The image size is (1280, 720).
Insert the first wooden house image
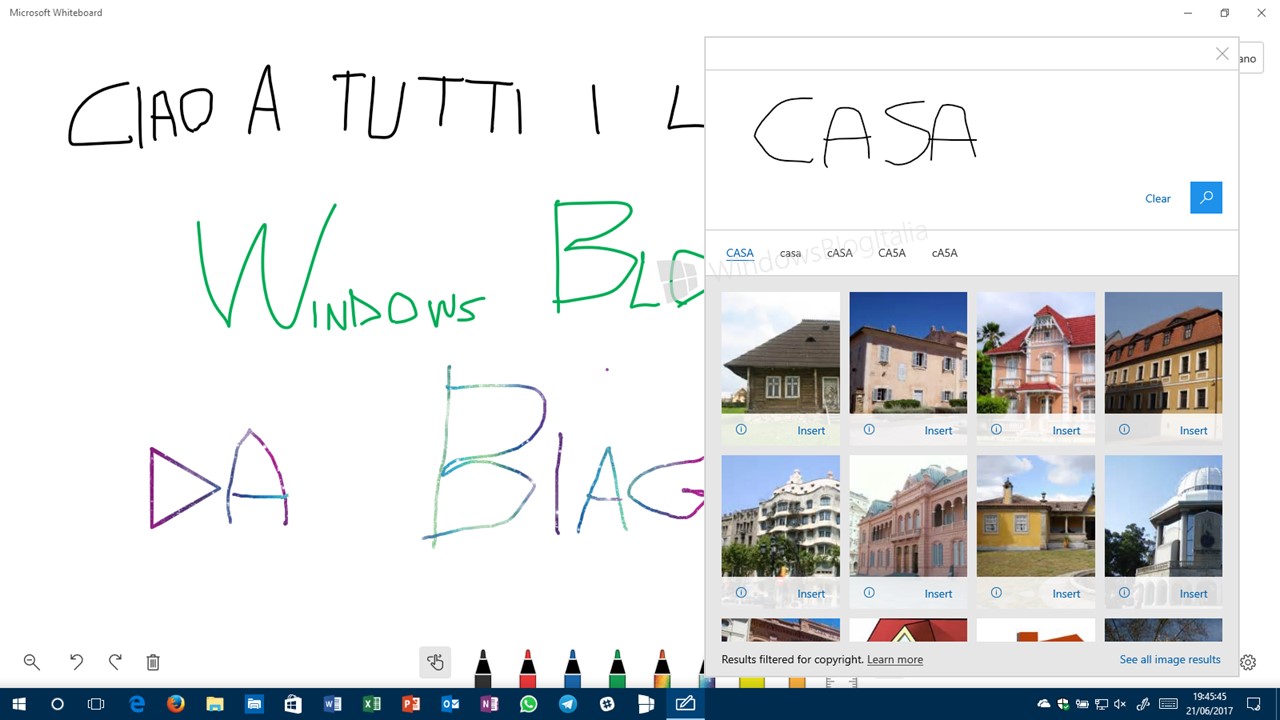tap(811, 431)
